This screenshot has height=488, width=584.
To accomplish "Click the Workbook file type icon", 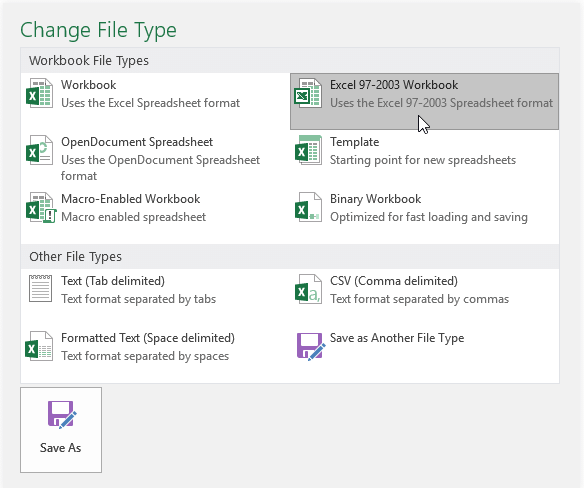I will pos(39,93).
